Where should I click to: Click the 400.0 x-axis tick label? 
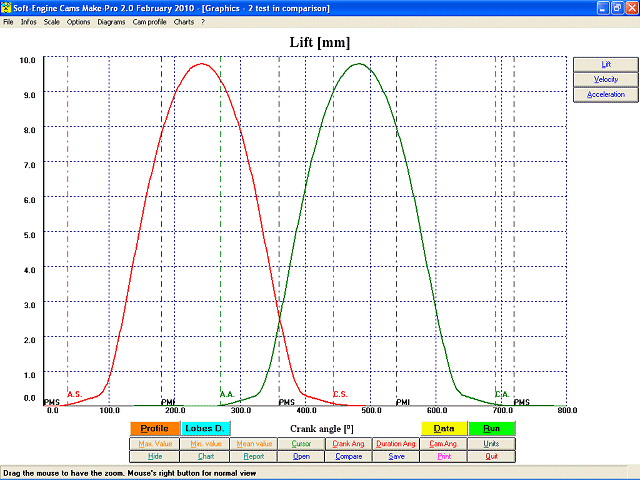coord(306,410)
